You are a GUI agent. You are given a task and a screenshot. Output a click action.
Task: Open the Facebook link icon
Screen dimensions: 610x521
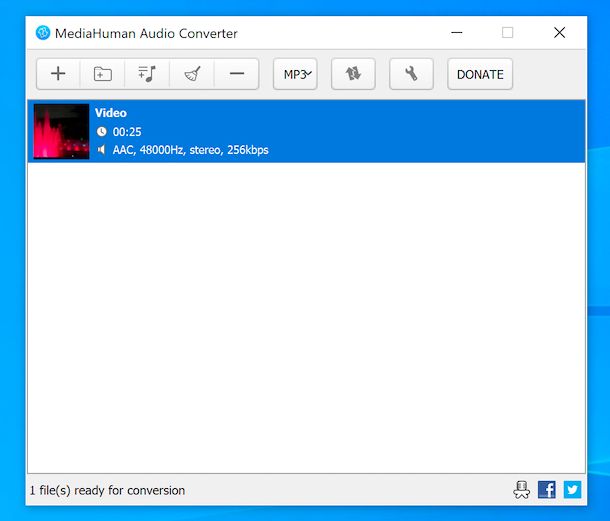tap(547, 489)
